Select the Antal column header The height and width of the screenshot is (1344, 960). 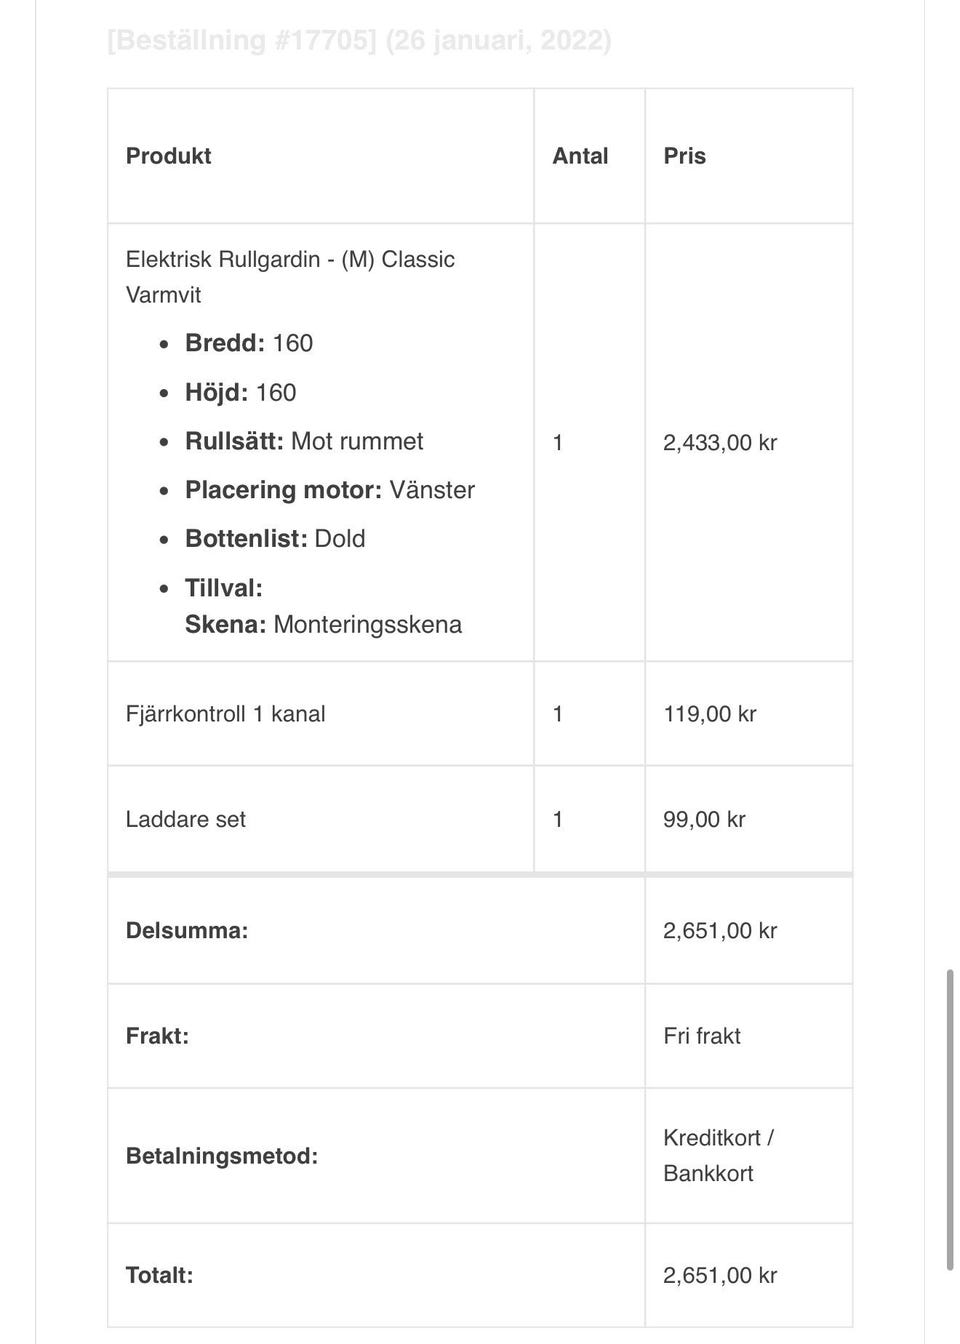[580, 156]
